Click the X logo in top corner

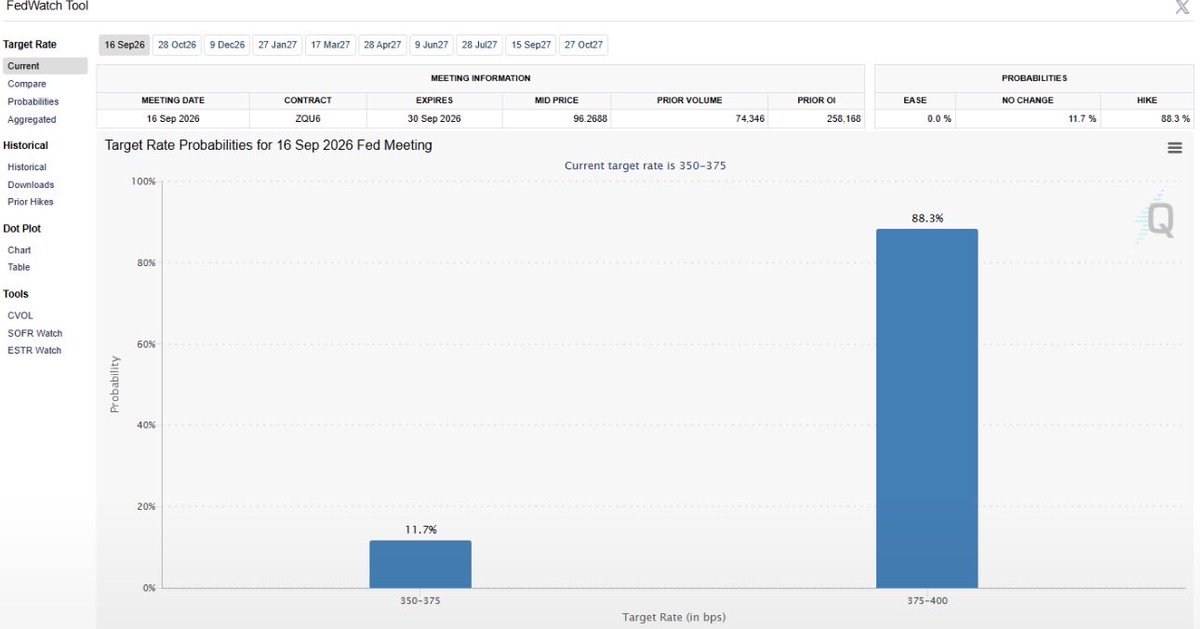pos(1182,6)
